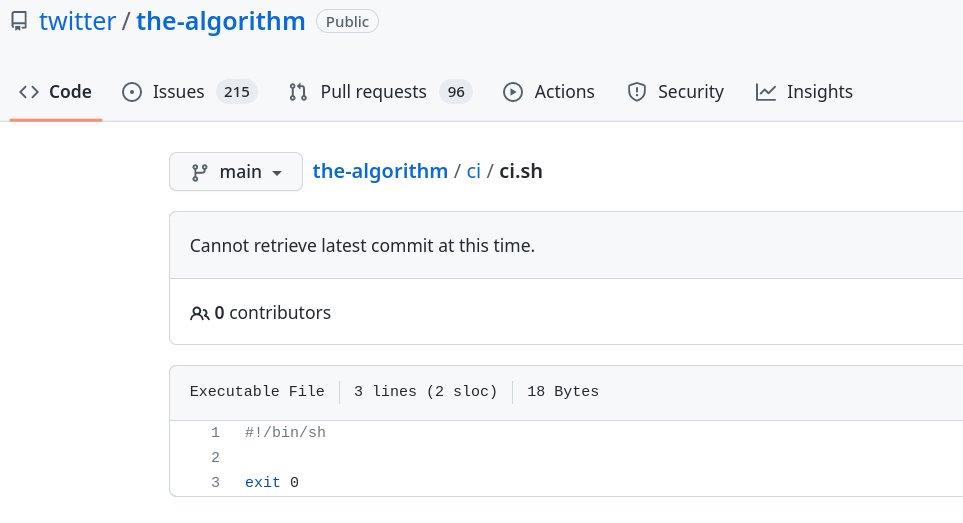Open the twitter owner link

click(x=77, y=21)
